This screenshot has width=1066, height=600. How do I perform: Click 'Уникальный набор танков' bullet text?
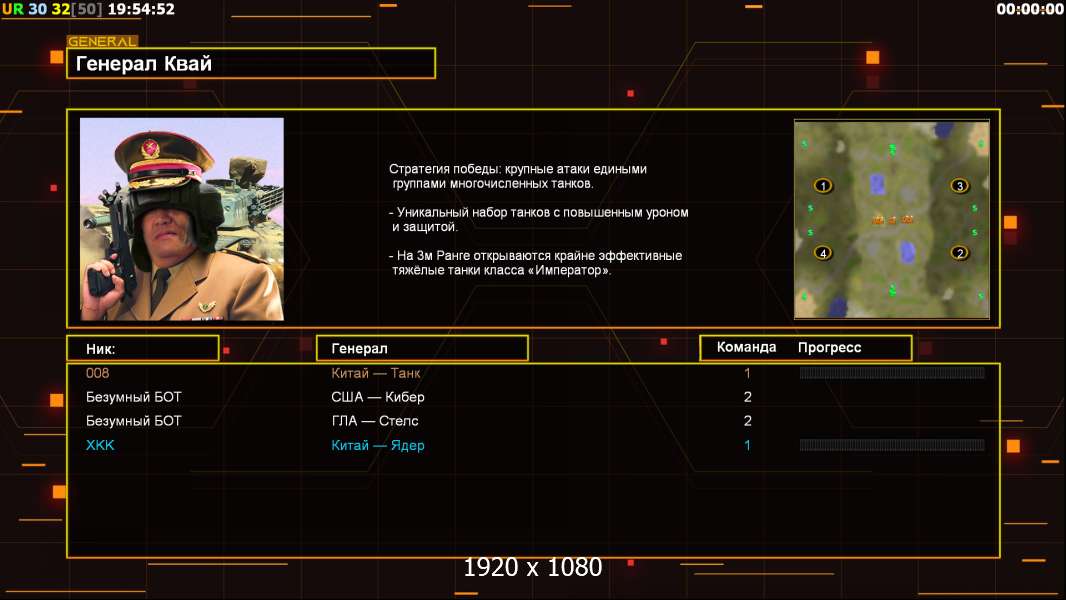[x=538, y=219]
